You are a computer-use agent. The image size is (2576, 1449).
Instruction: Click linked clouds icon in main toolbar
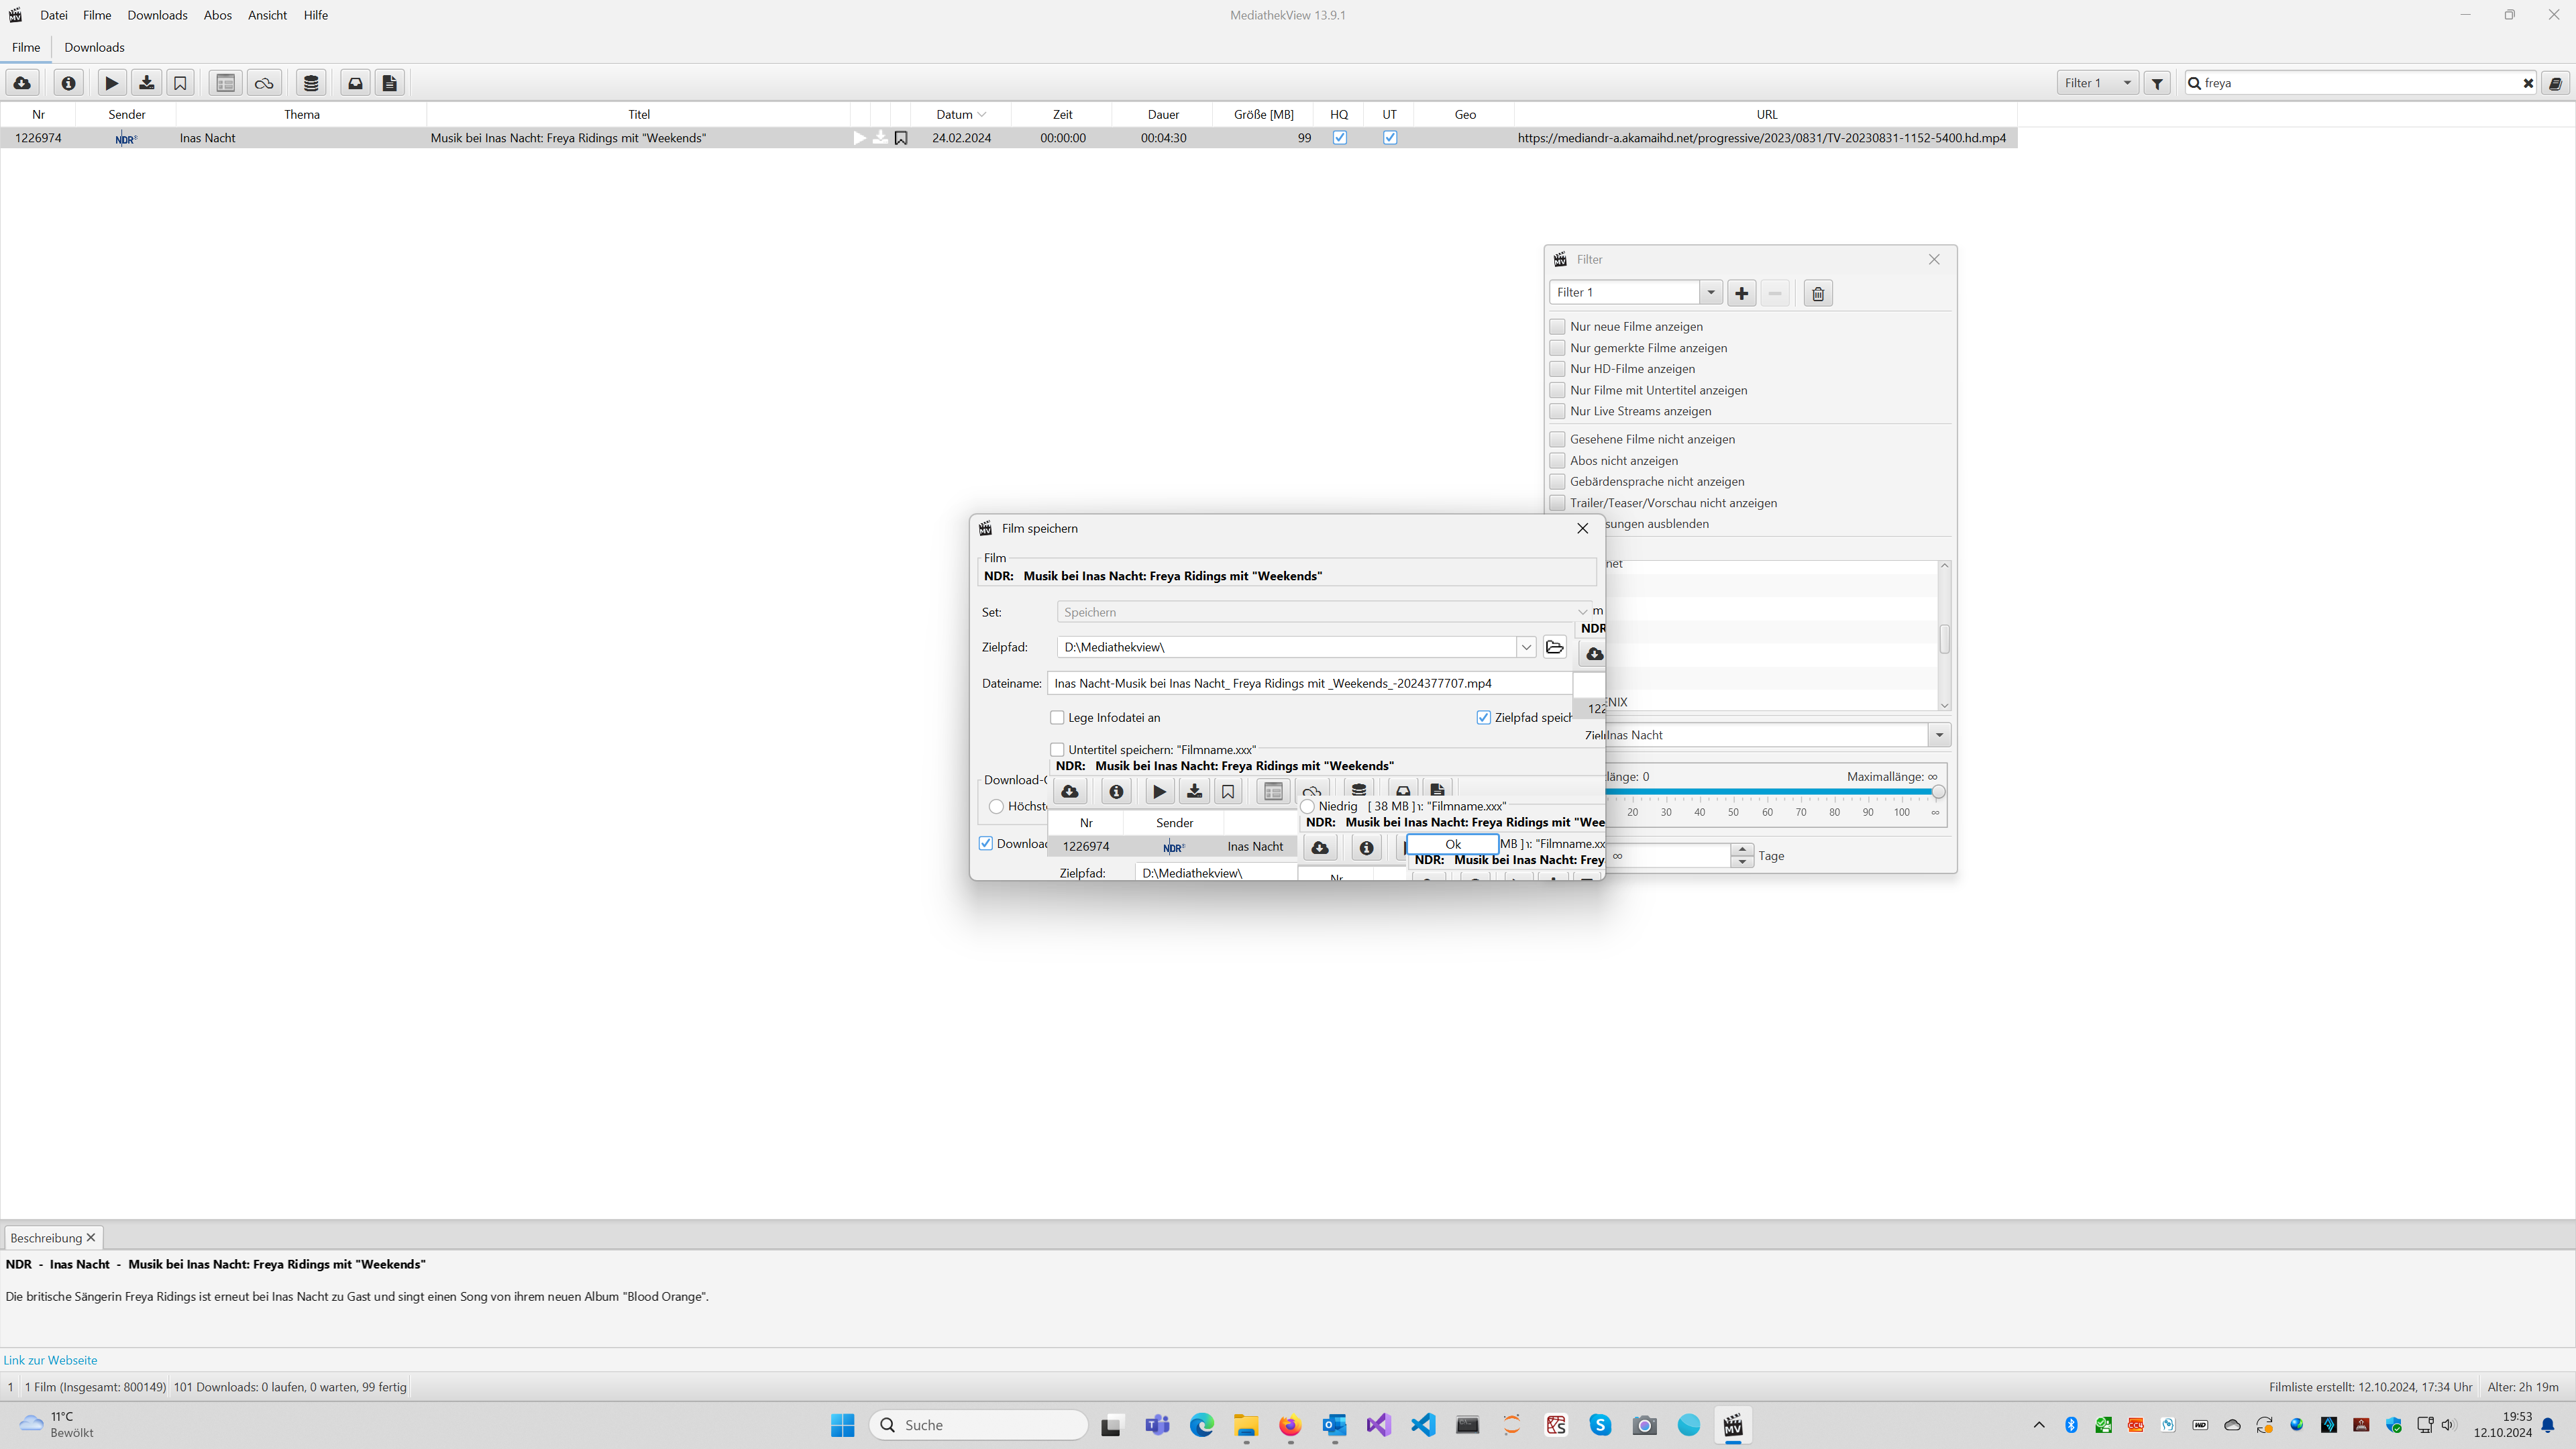coord(264,83)
